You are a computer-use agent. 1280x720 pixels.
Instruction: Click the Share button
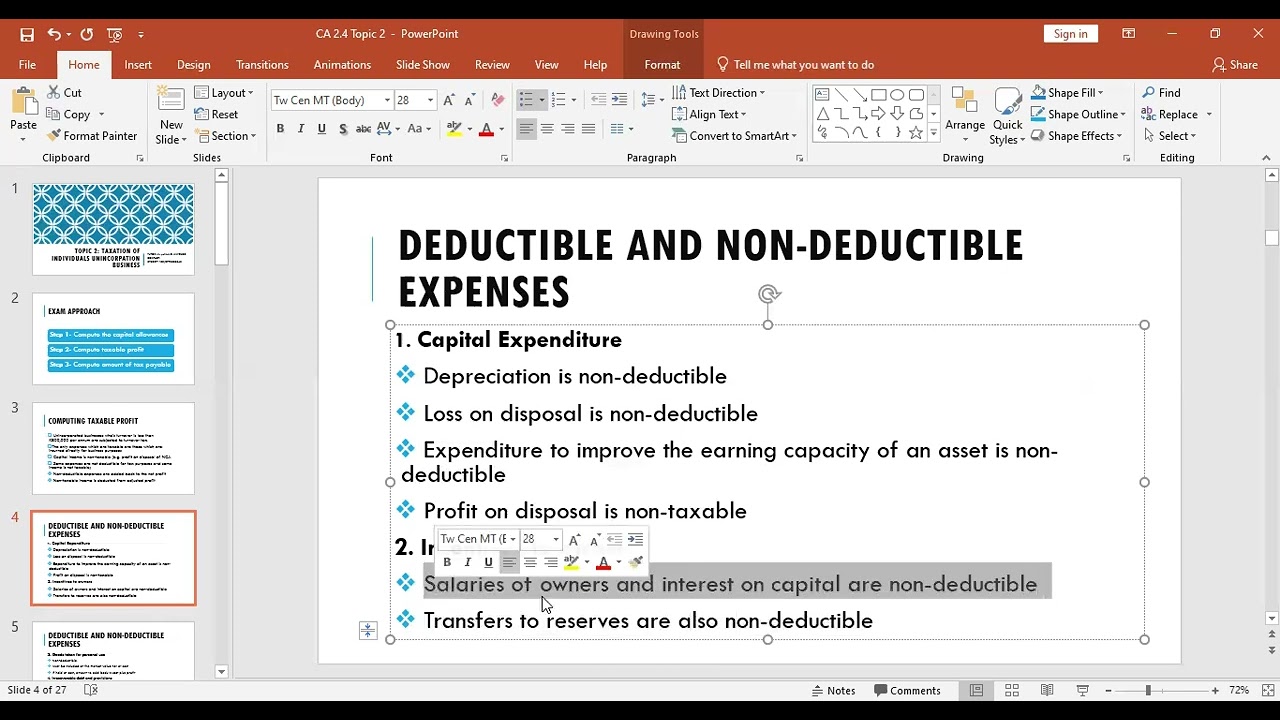click(1235, 65)
